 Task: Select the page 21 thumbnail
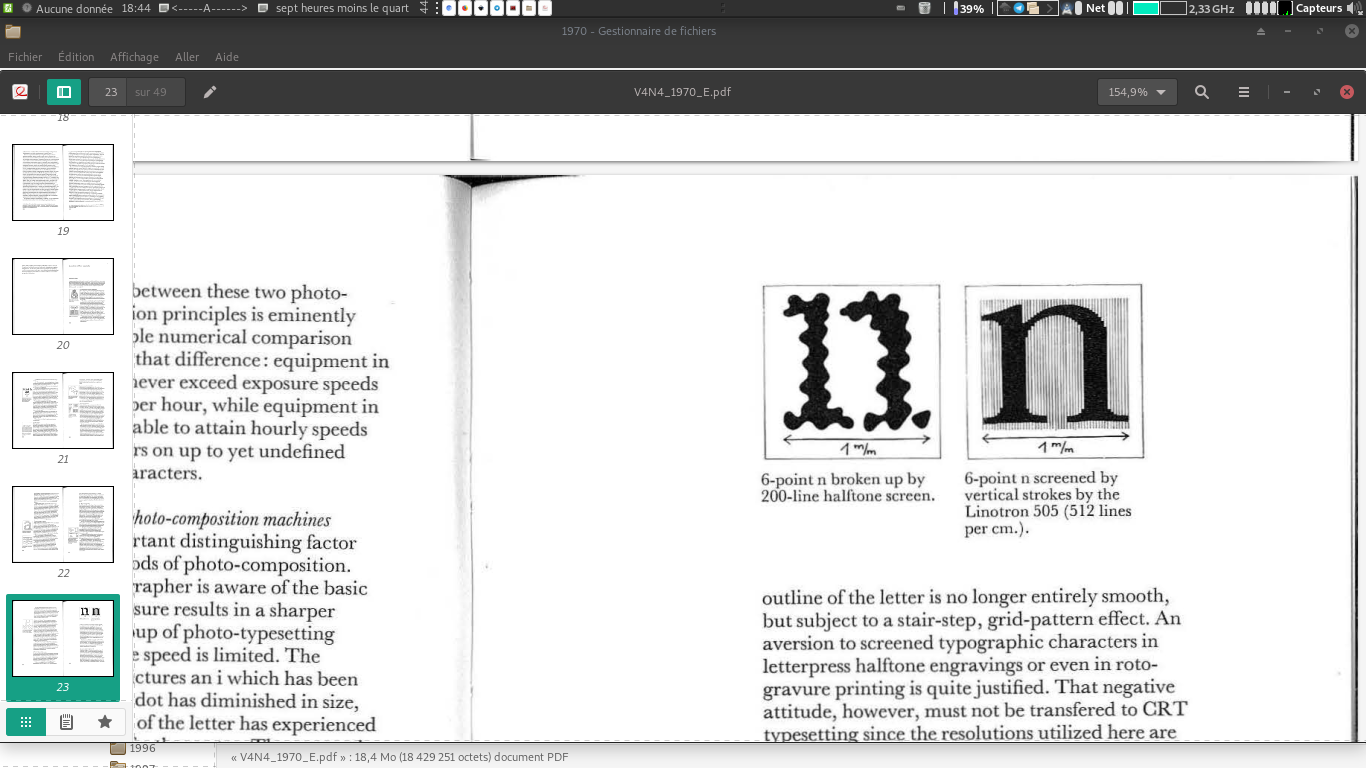(x=63, y=410)
